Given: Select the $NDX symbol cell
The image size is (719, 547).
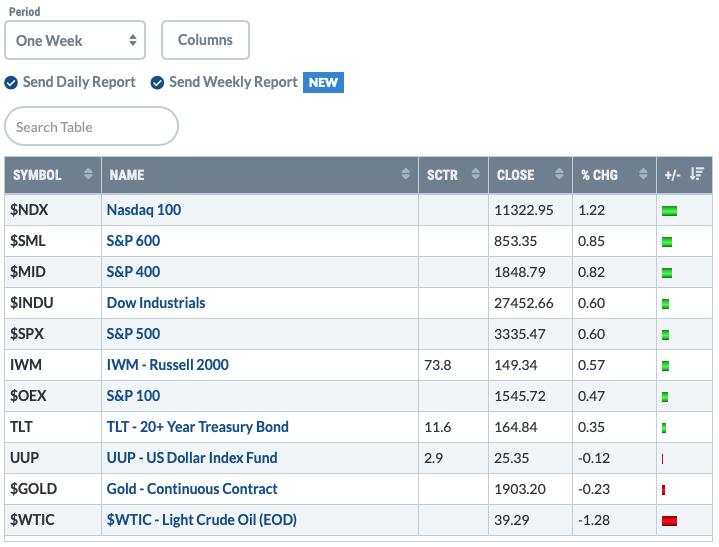Looking at the screenshot, I should click(x=53, y=210).
